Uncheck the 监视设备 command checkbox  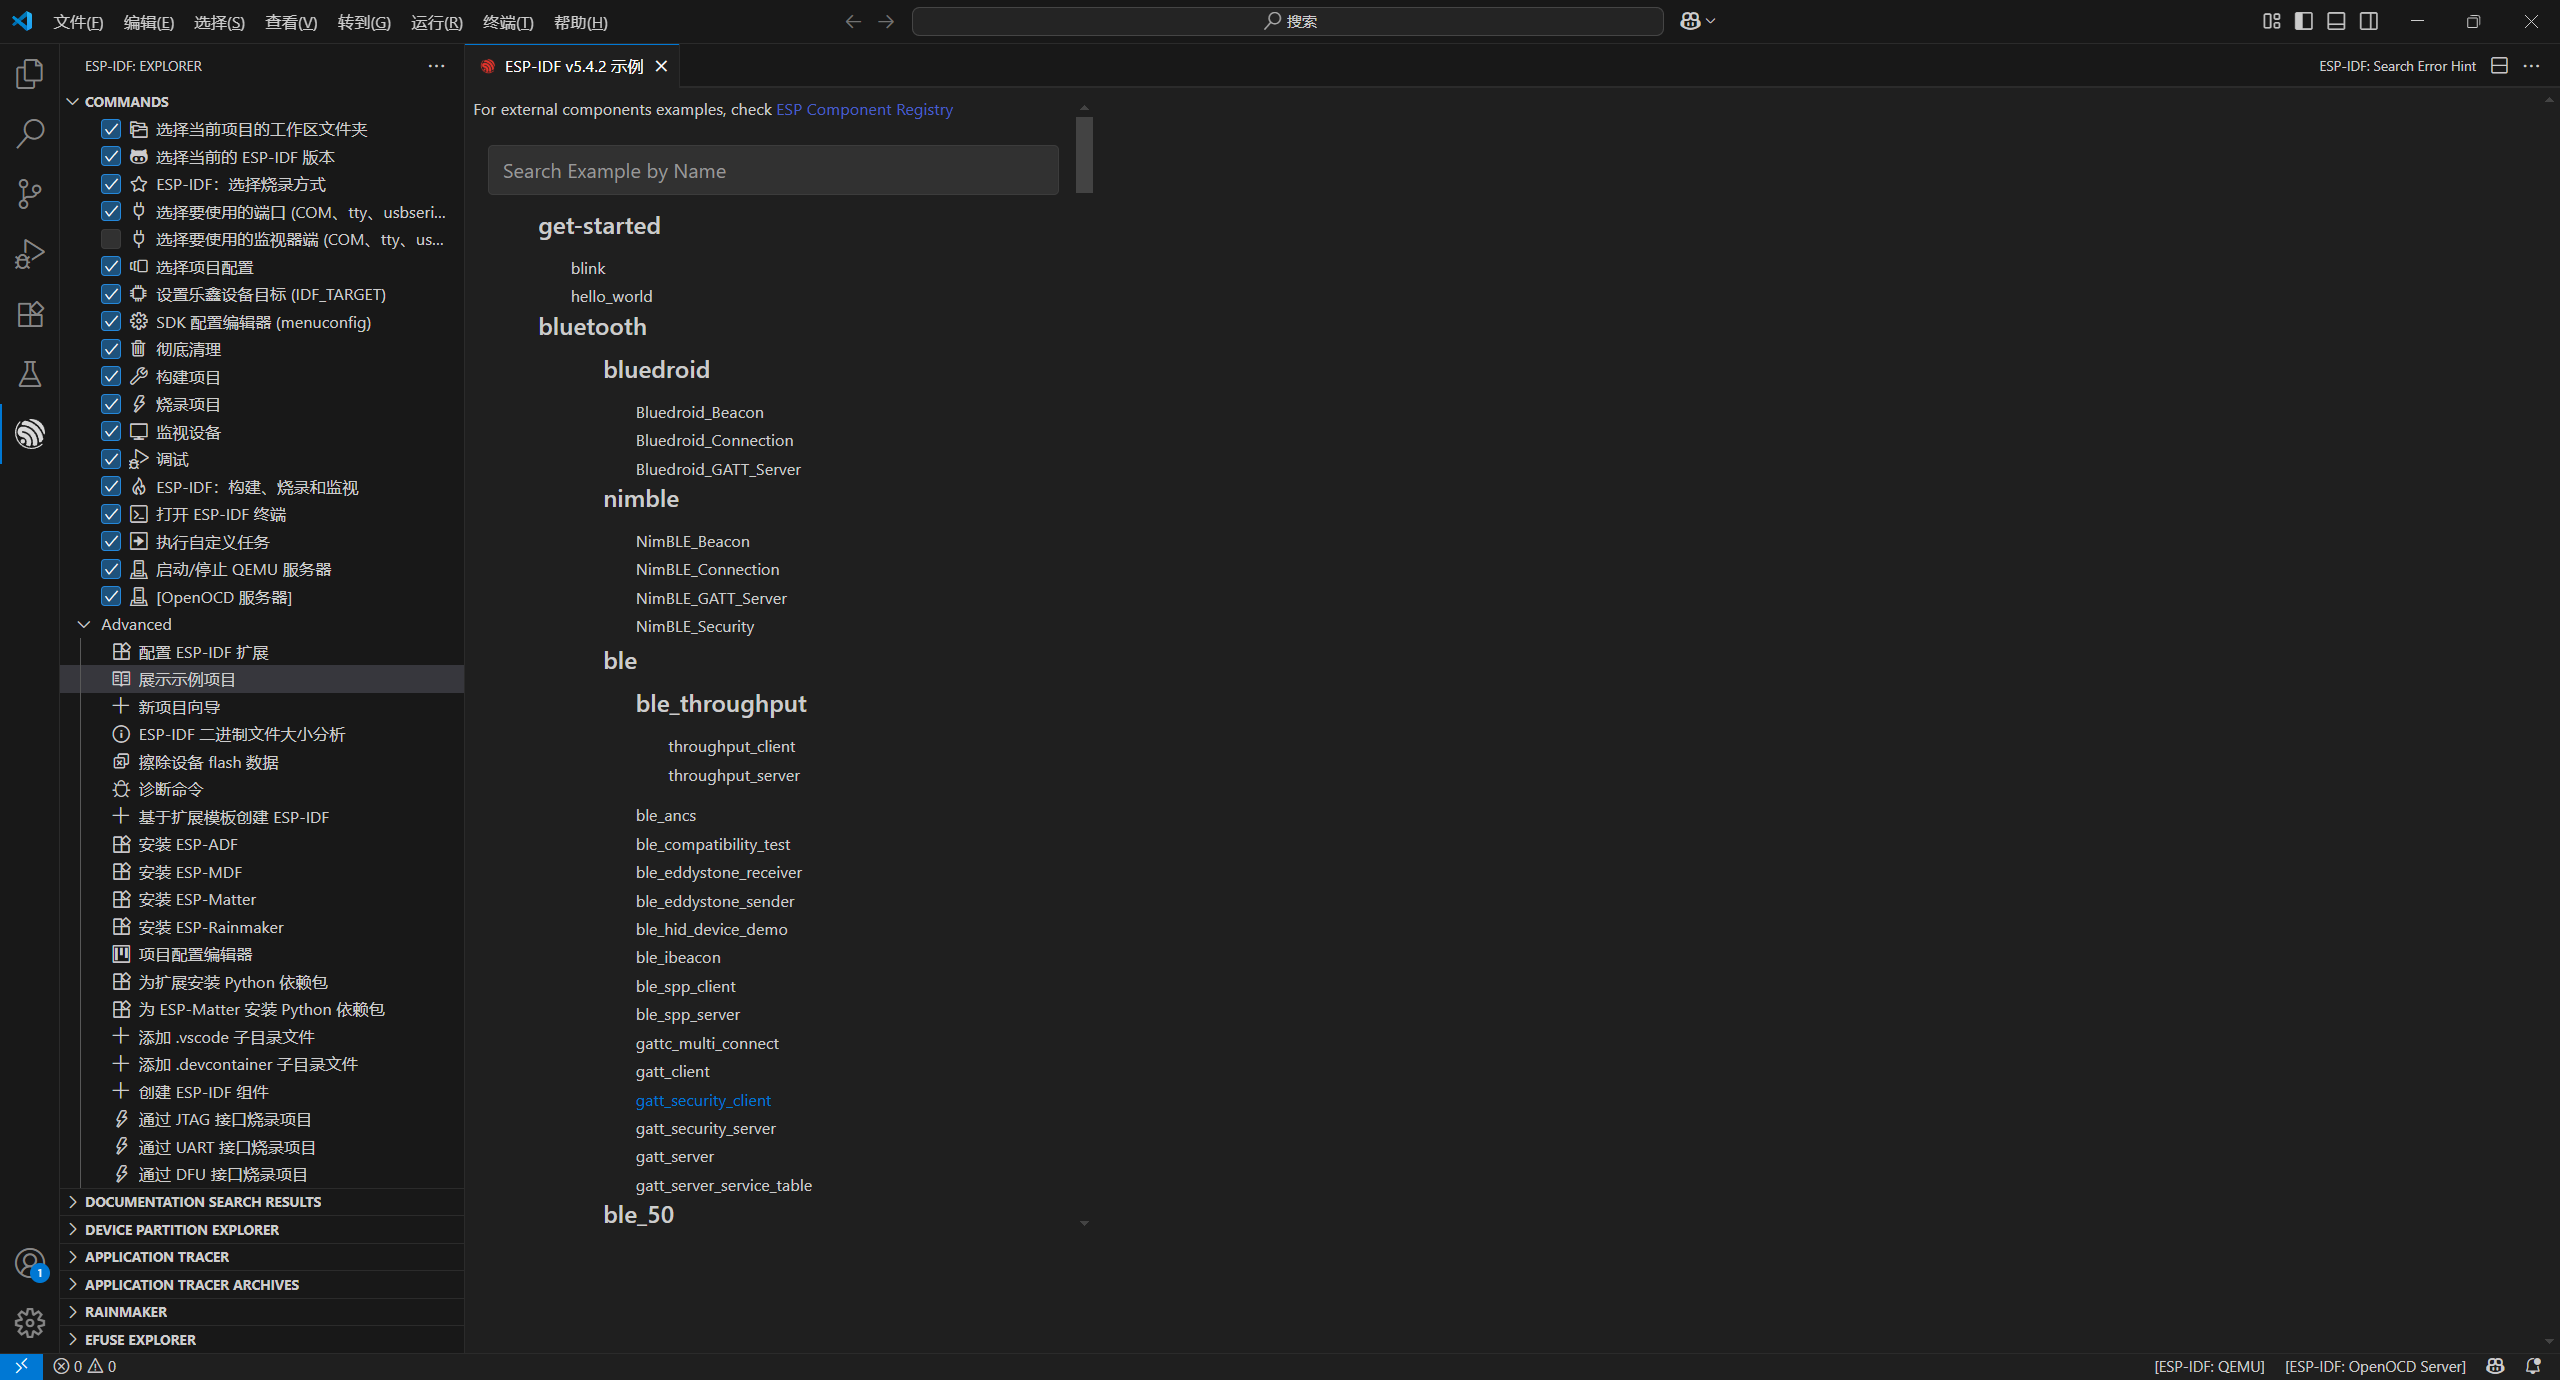point(111,432)
